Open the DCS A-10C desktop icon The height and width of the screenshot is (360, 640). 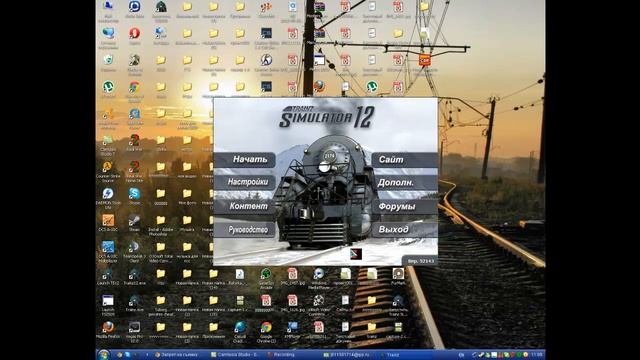tap(108, 223)
